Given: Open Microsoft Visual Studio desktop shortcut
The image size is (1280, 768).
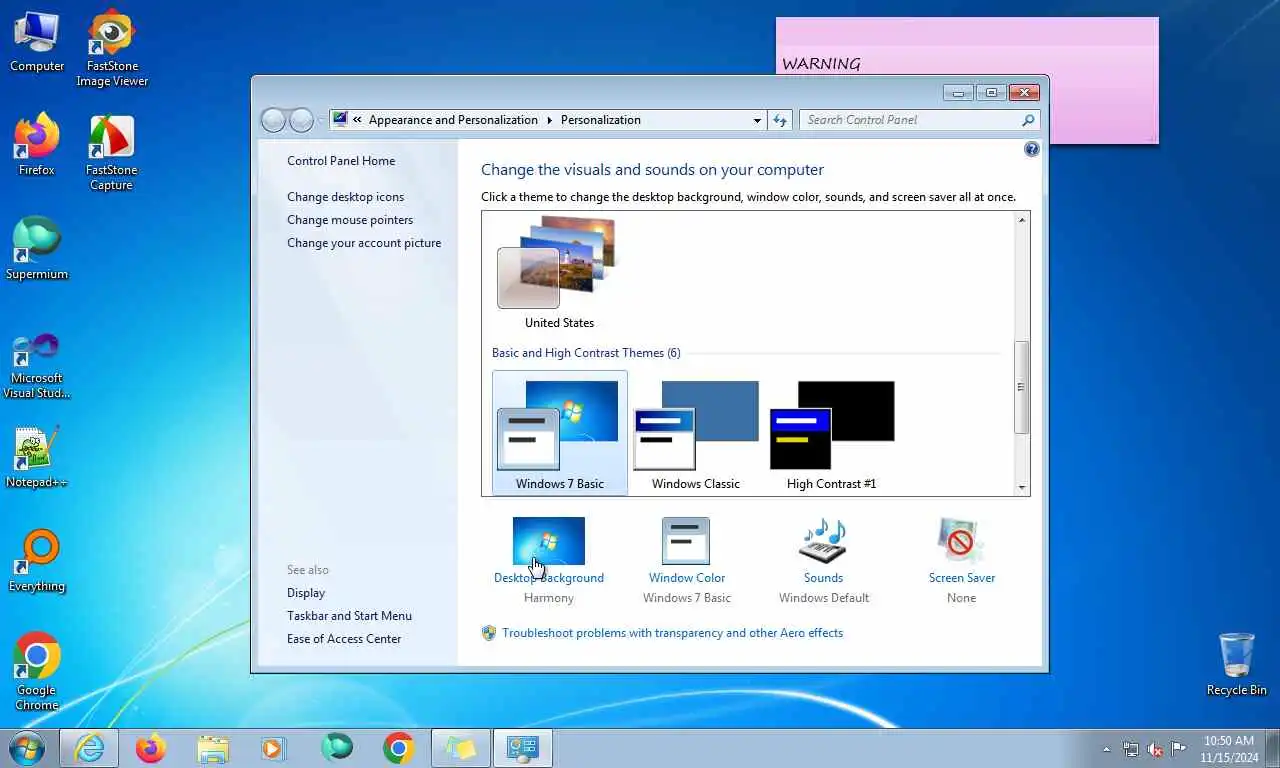Looking at the screenshot, I should tap(37, 365).
